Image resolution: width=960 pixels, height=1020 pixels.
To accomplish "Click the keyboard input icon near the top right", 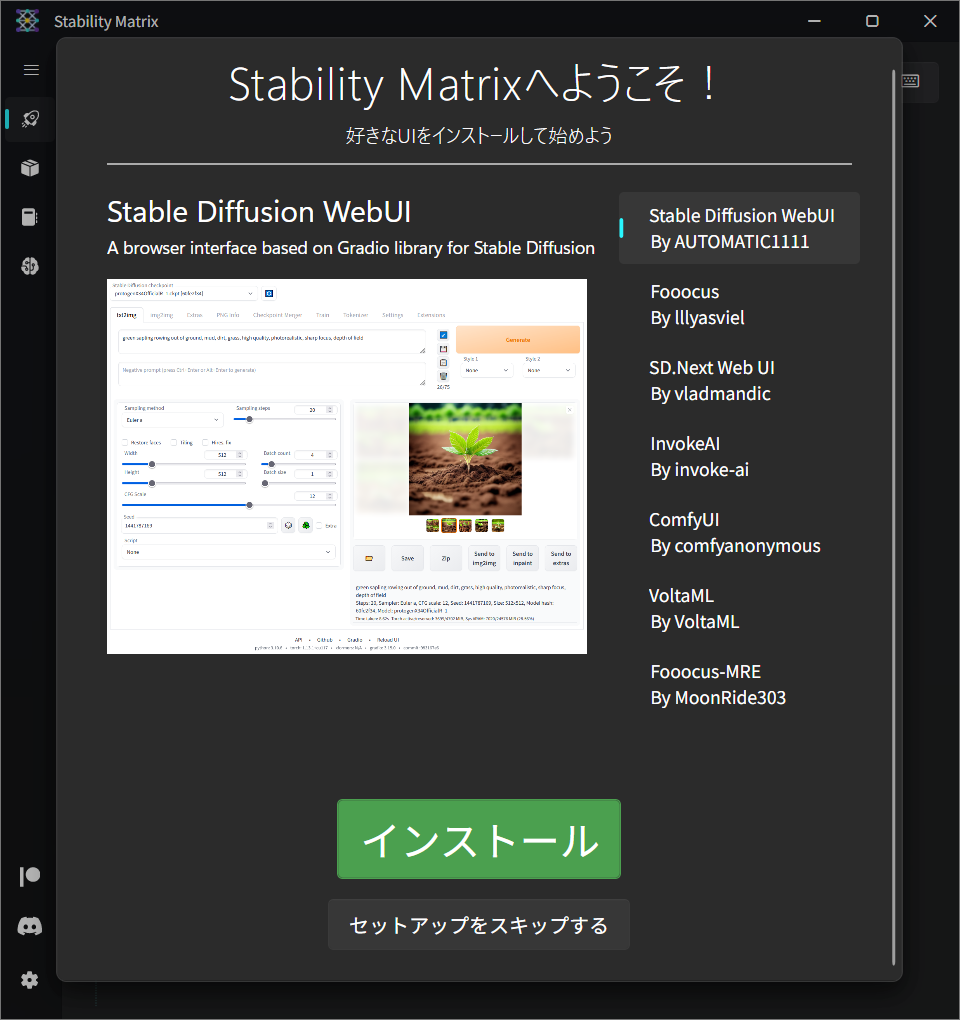I will [x=909, y=82].
